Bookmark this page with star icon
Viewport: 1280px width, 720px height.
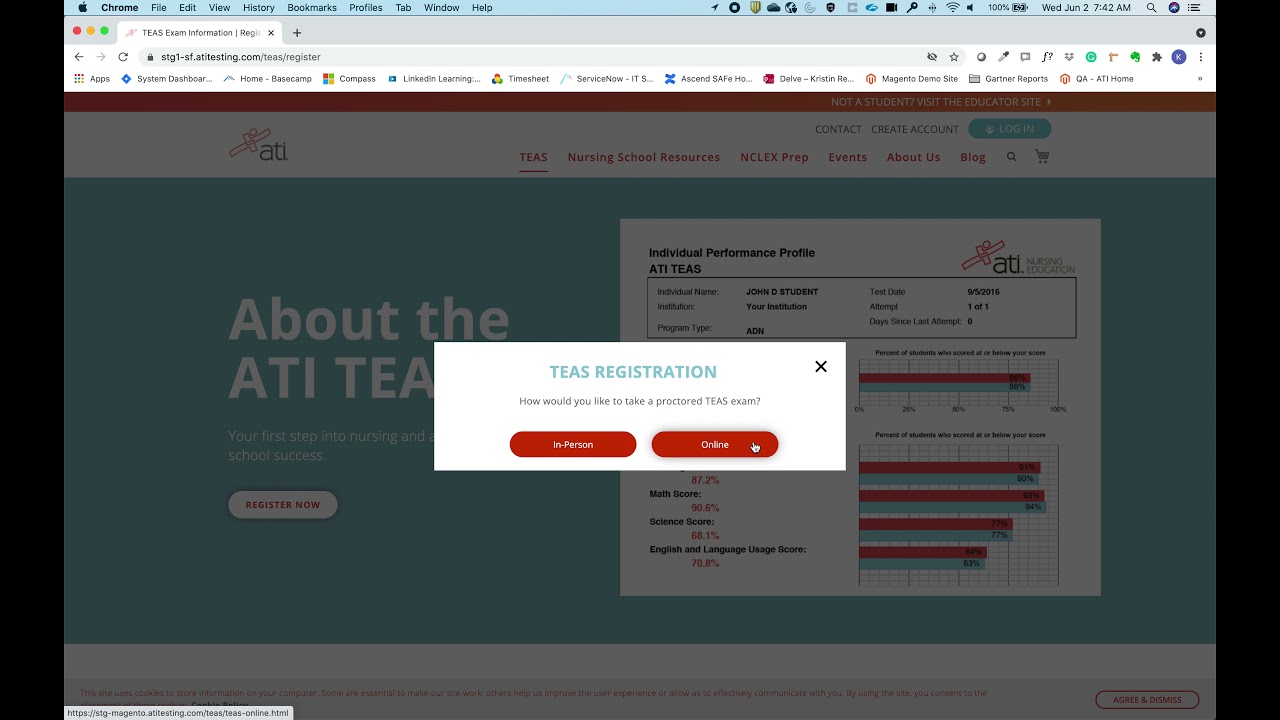click(954, 57)
